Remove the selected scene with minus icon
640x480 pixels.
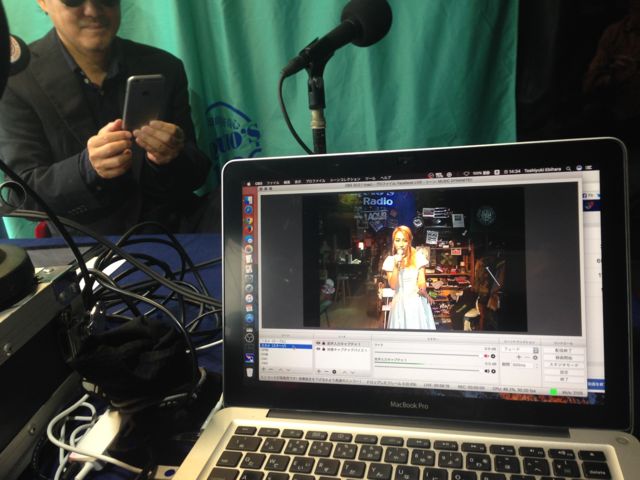pos(271,369)
